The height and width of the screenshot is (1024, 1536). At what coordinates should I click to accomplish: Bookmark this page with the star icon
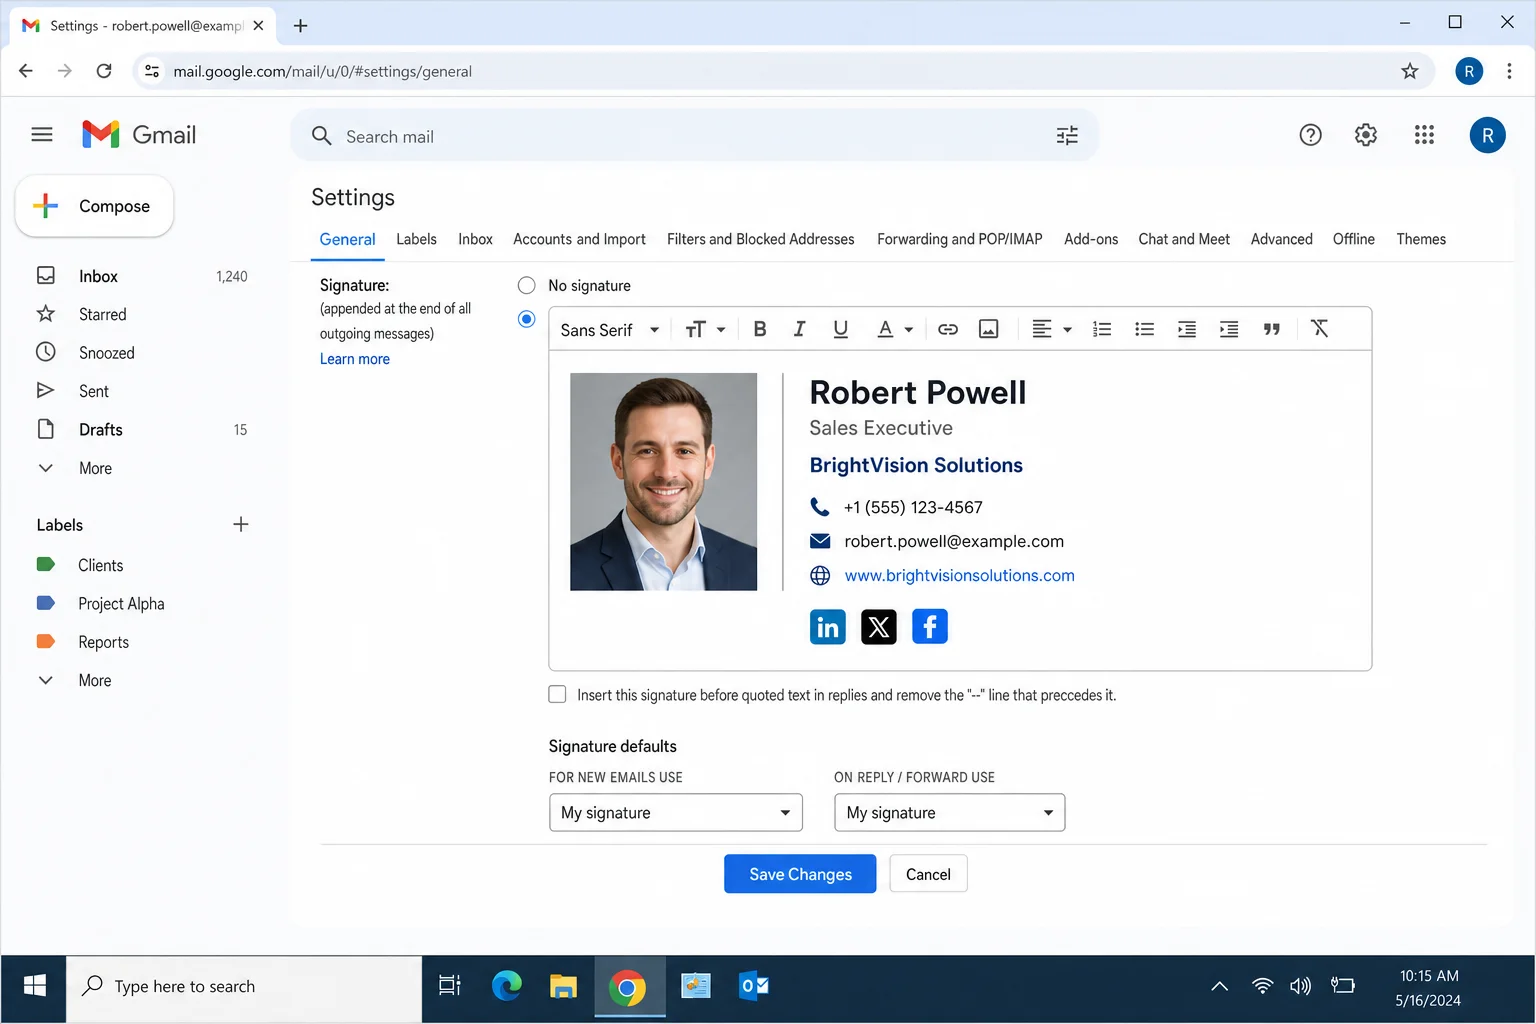[1409, 71]
